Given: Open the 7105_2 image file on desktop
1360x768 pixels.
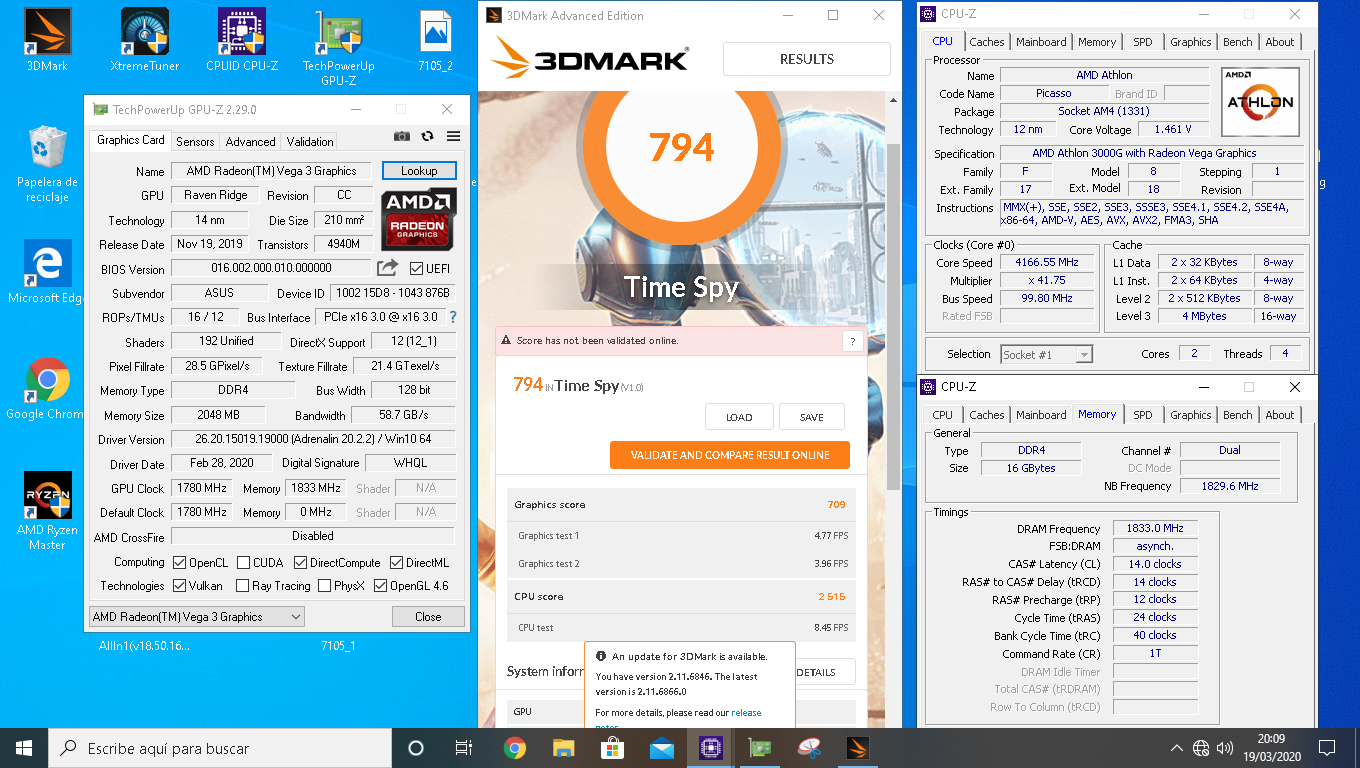Looking at the screenshot, I should [x=436, y=40].
